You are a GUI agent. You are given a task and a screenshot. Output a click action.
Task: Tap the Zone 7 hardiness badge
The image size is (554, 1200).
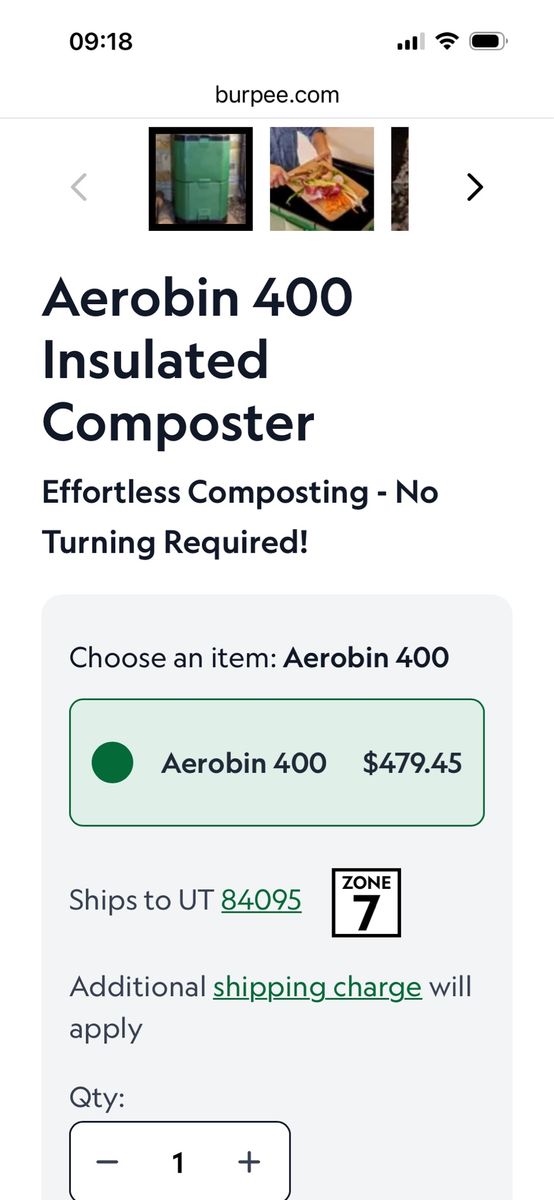coord(366,902)
